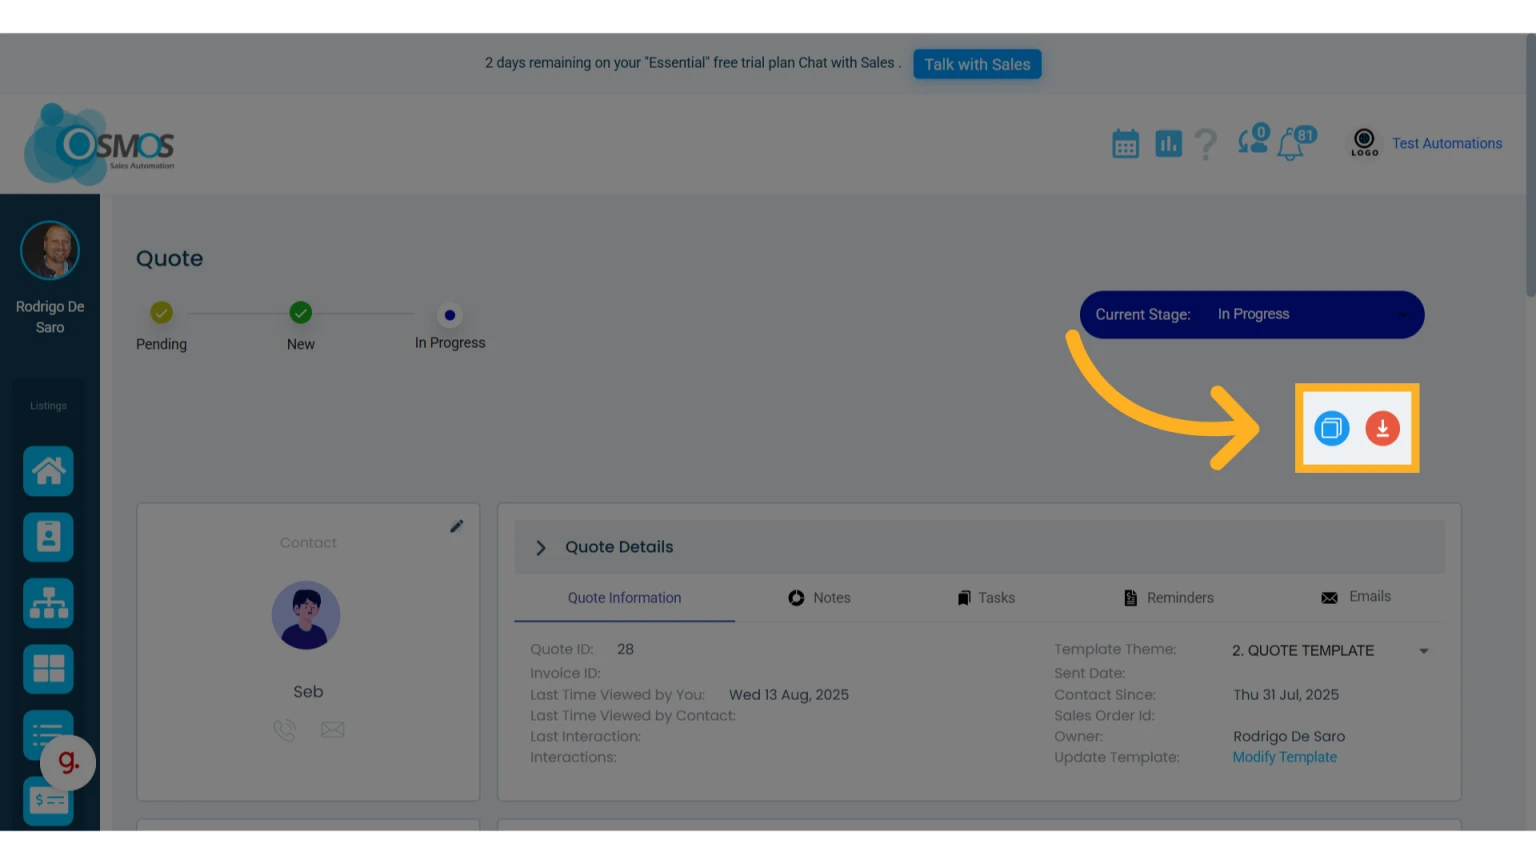The image size is (1536, 864).
Task: Click the phone icon under Seb
Action: [x=284, y=730]
